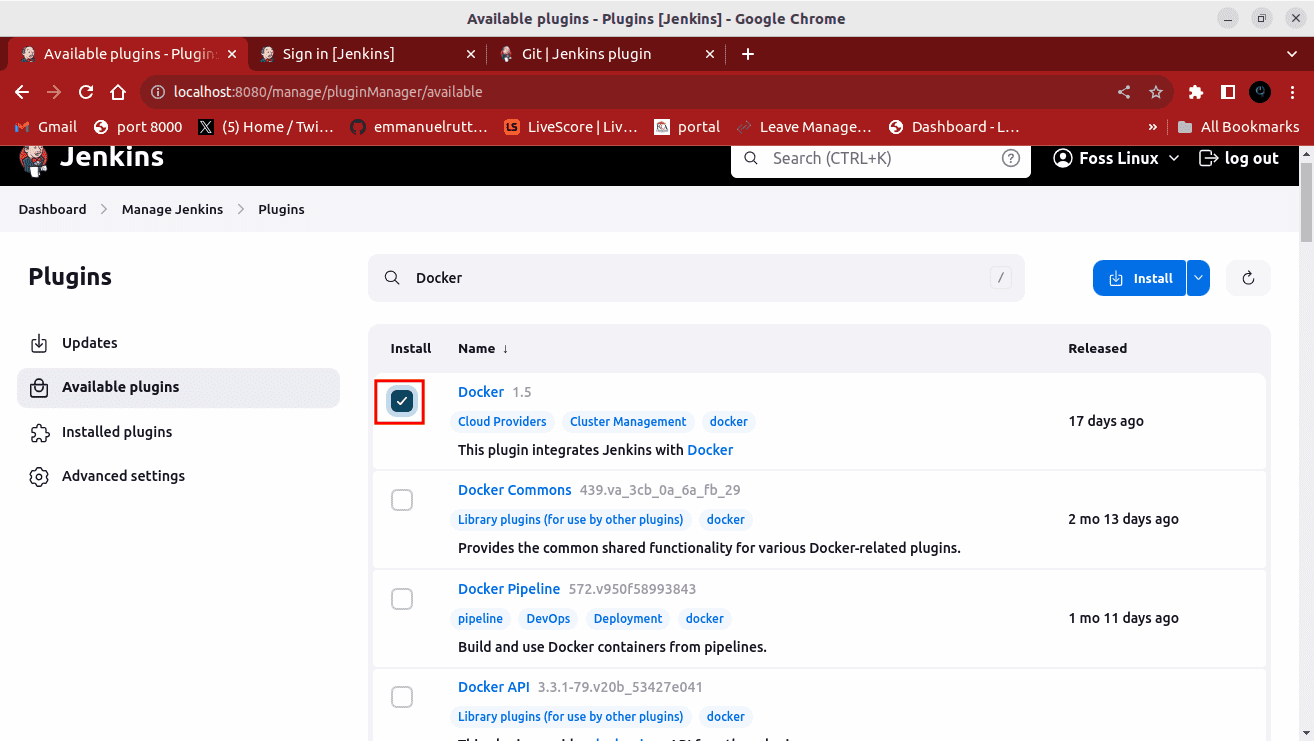The height and width of the screenshot is (741, 1314).
Task: Click the Chrome home icon
Action: [x=118, y=92]
